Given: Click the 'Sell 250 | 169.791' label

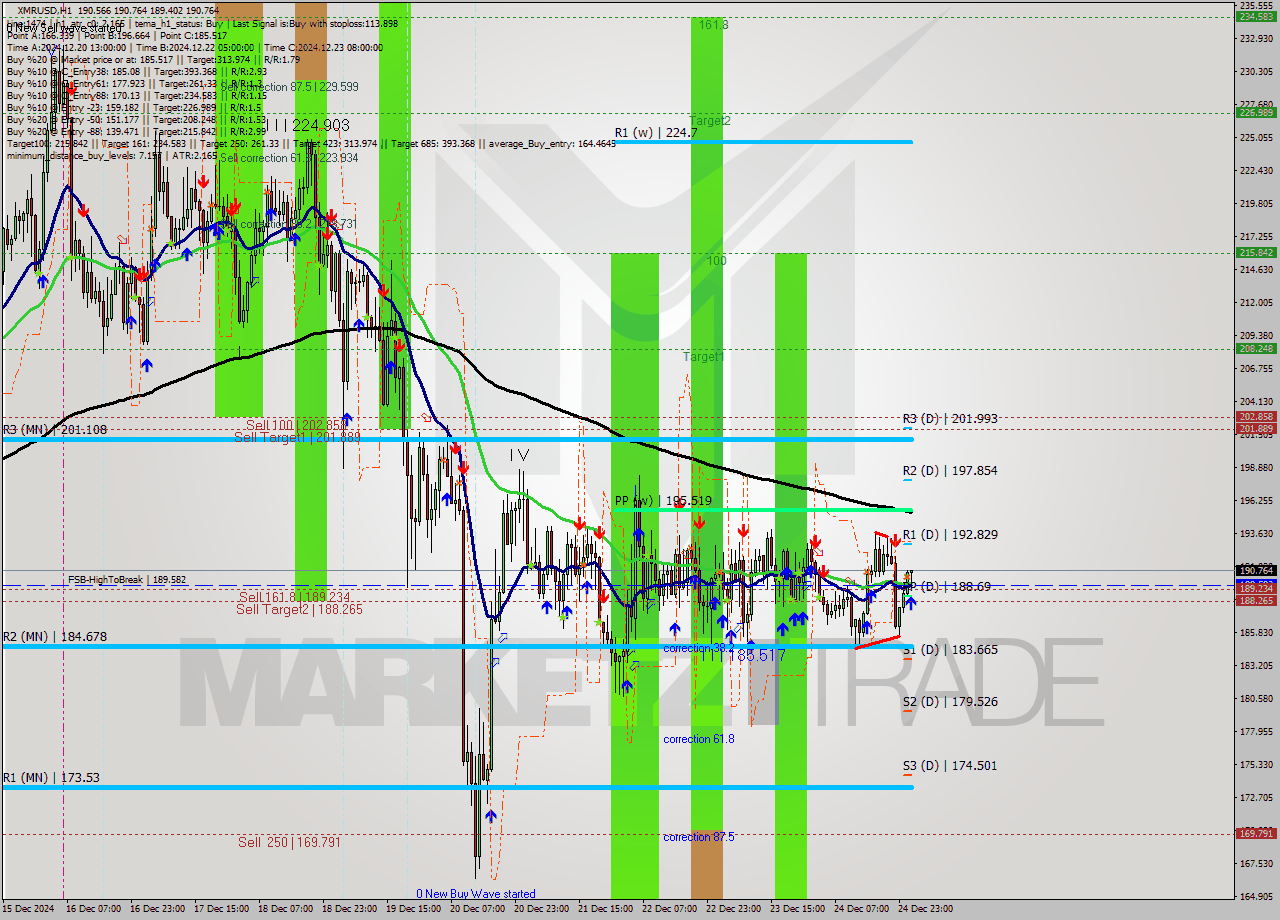Looking at the screenshot, I should point(289,842).
